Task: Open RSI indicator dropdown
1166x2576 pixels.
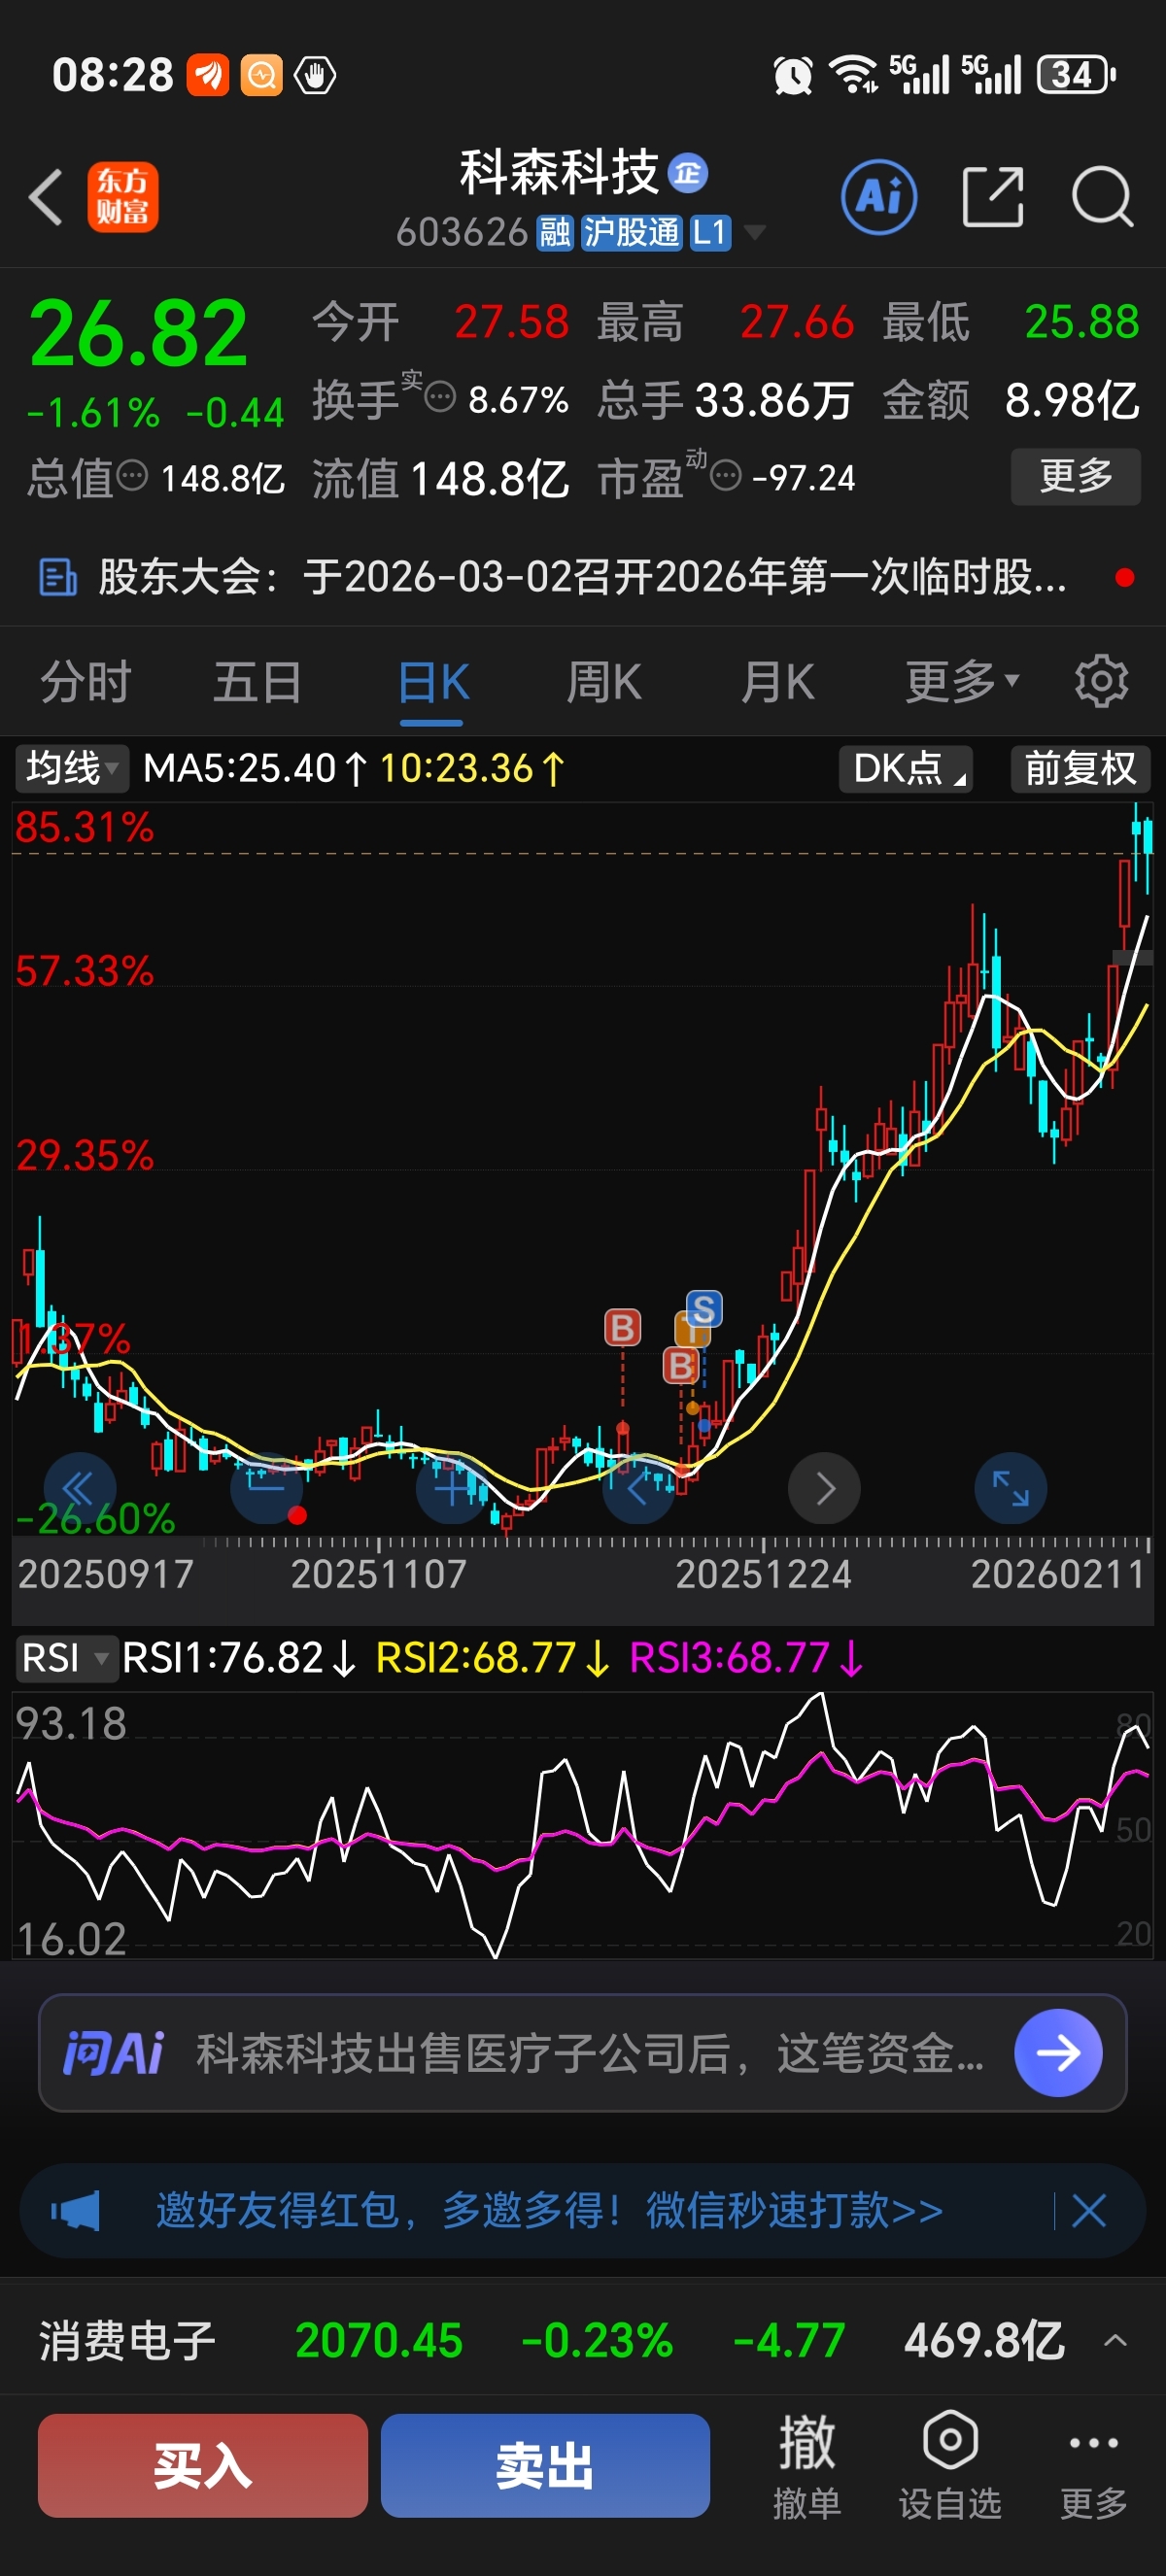Action: pyautogui.click(x=65, y=1657)
